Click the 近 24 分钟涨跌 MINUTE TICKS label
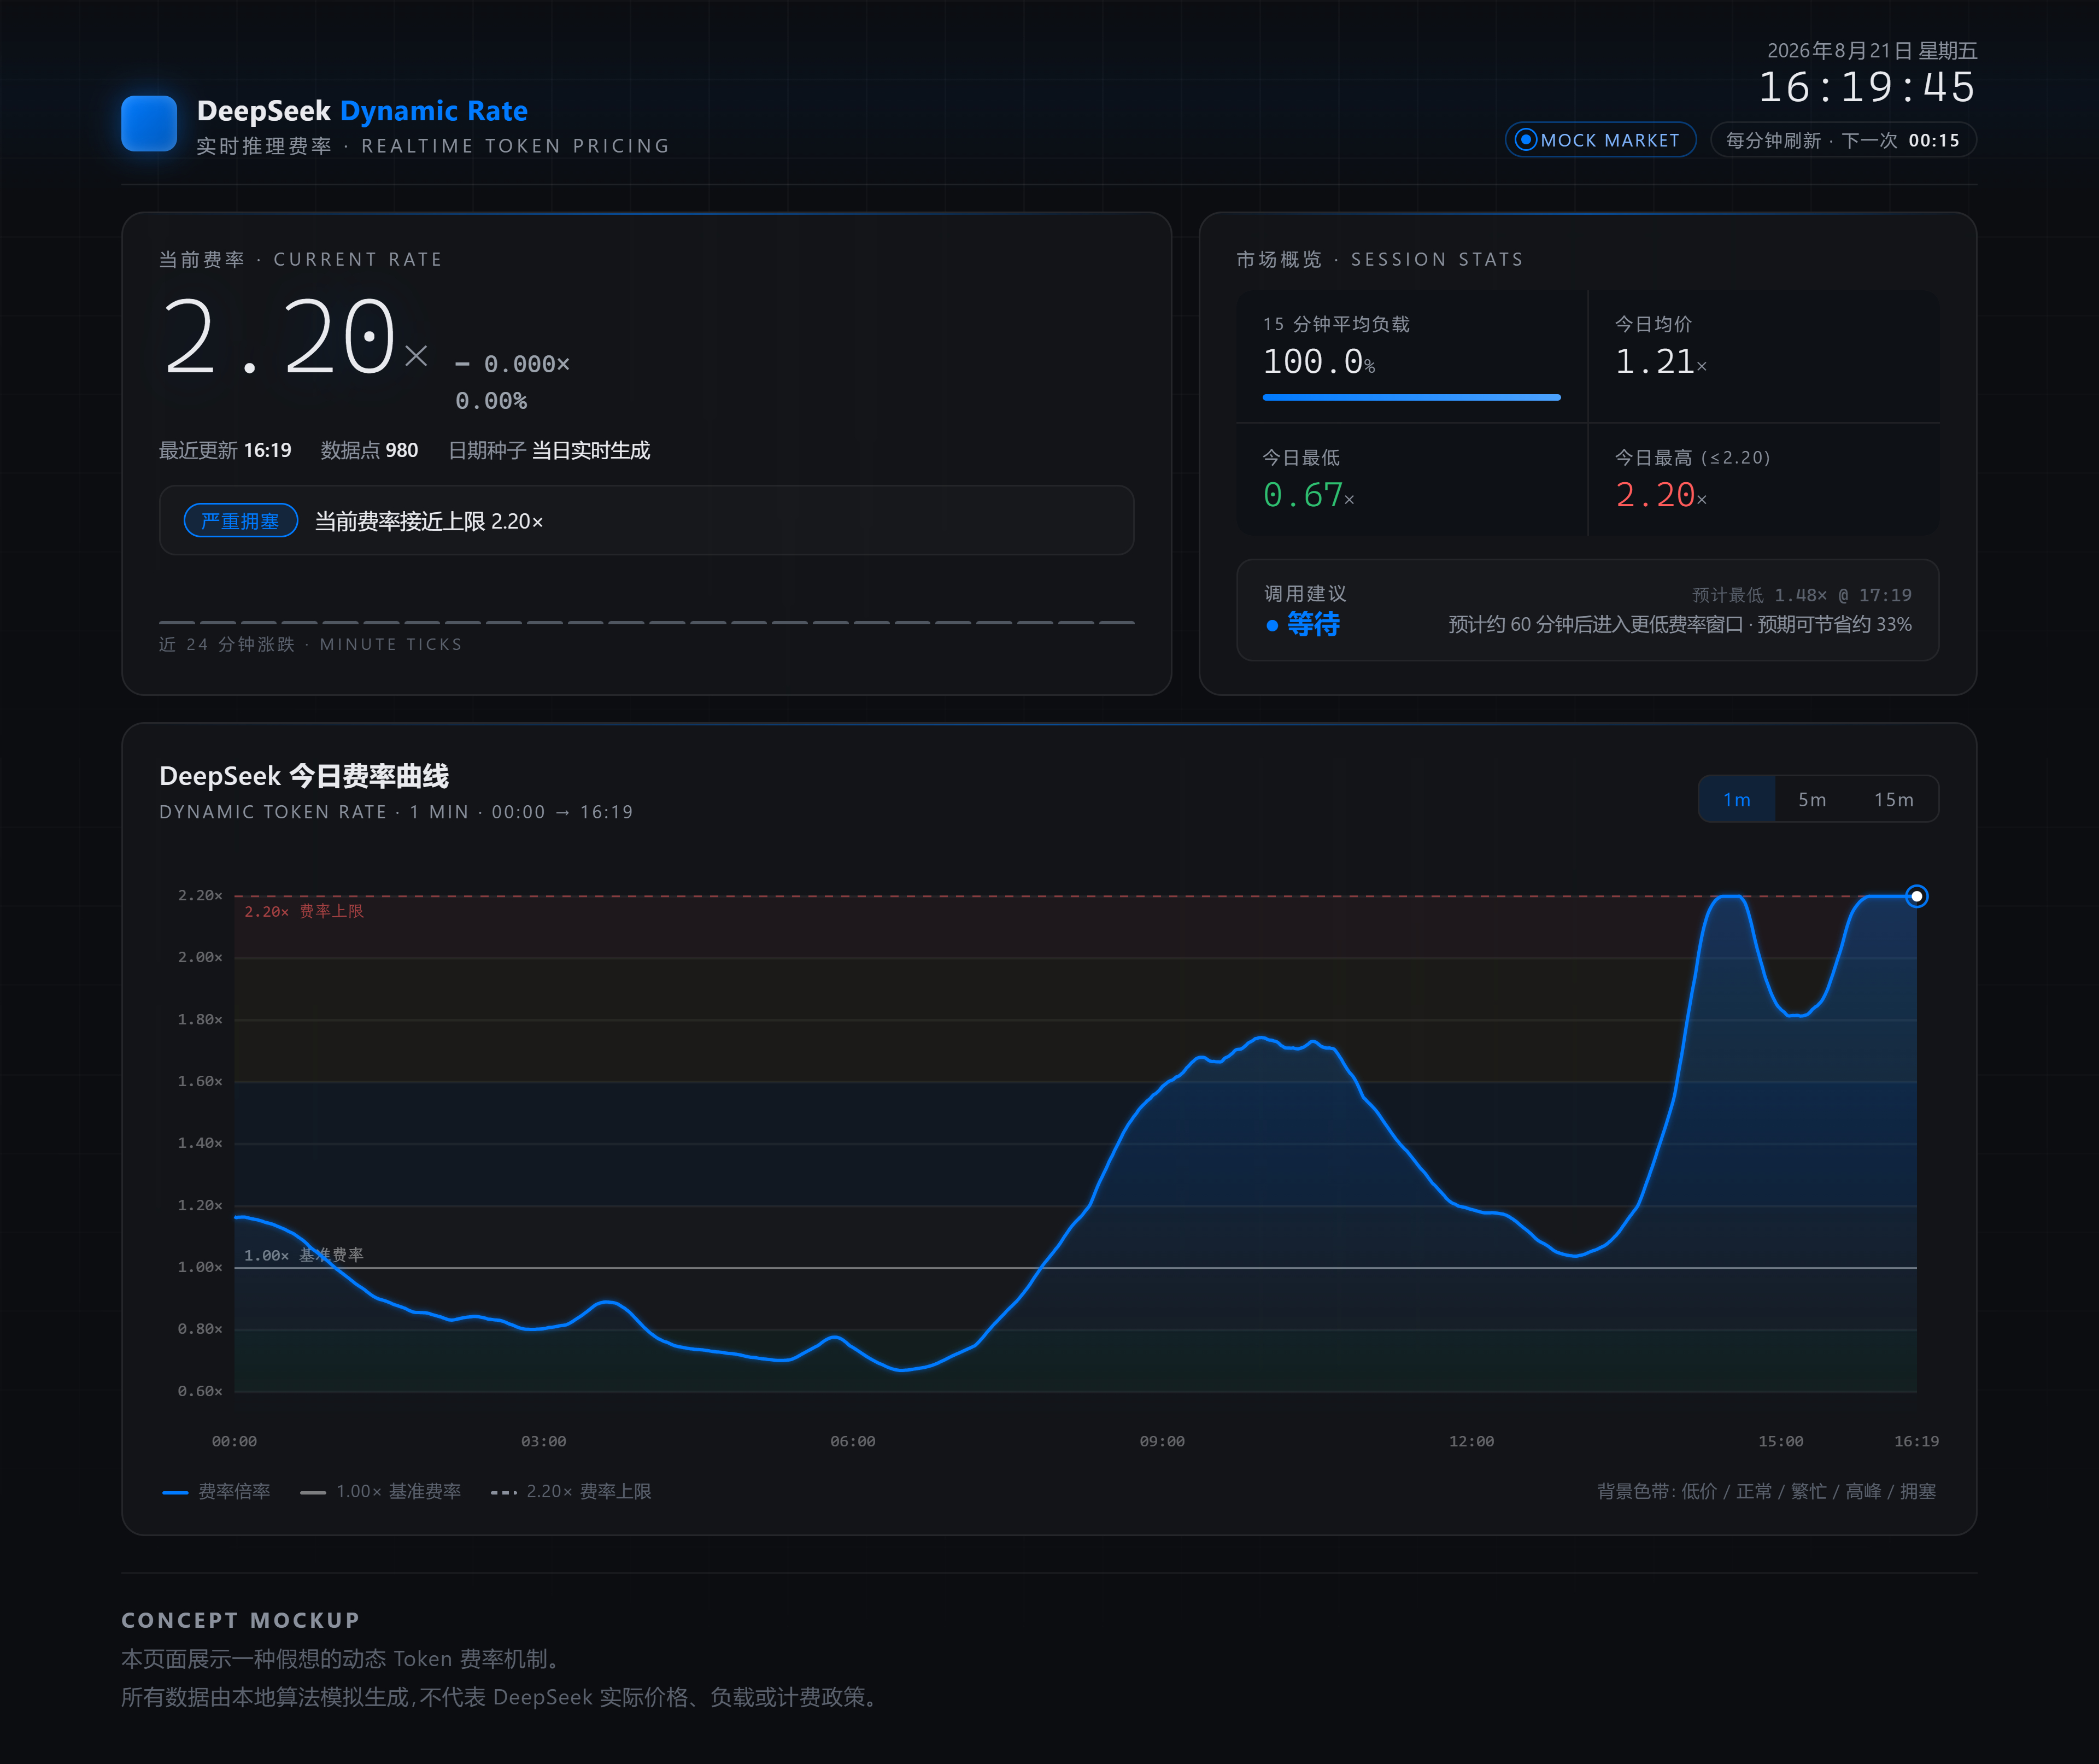The height and width of the screenshot is (1764, 2099). click(310, 645)
